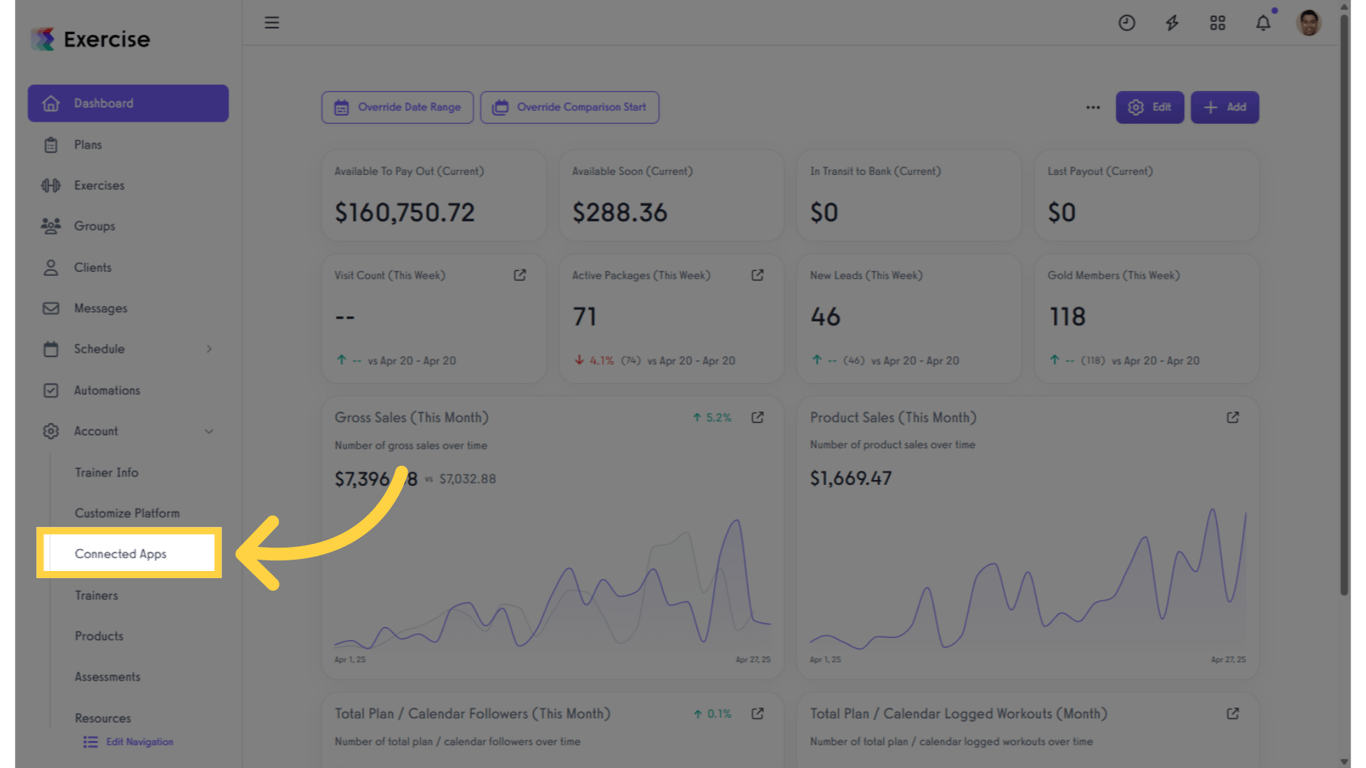Open the user profile avatar
The height and width of the screenshot is (768, 1366).
[x=1309, y=23]
